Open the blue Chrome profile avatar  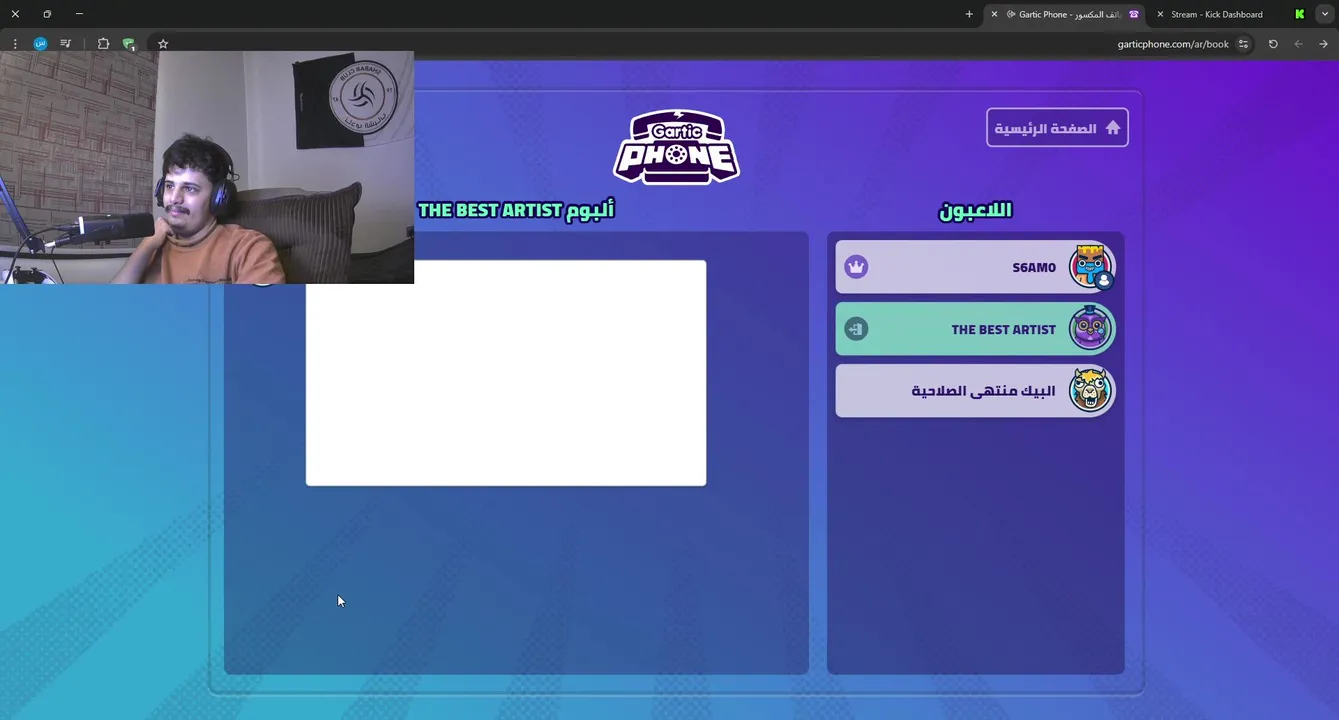coord(40,44)
